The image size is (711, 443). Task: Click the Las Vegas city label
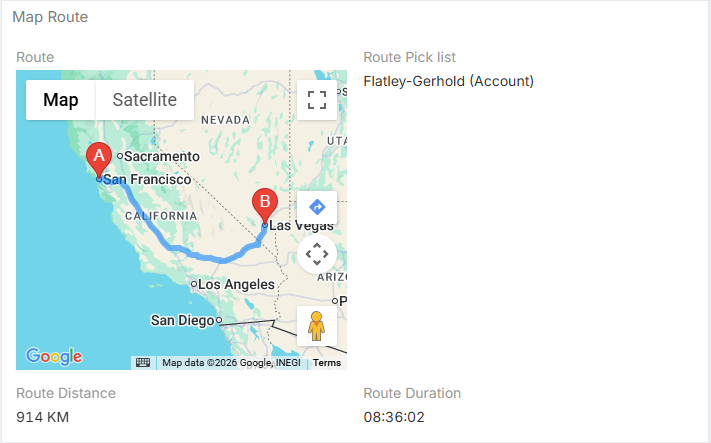[300, 226]
